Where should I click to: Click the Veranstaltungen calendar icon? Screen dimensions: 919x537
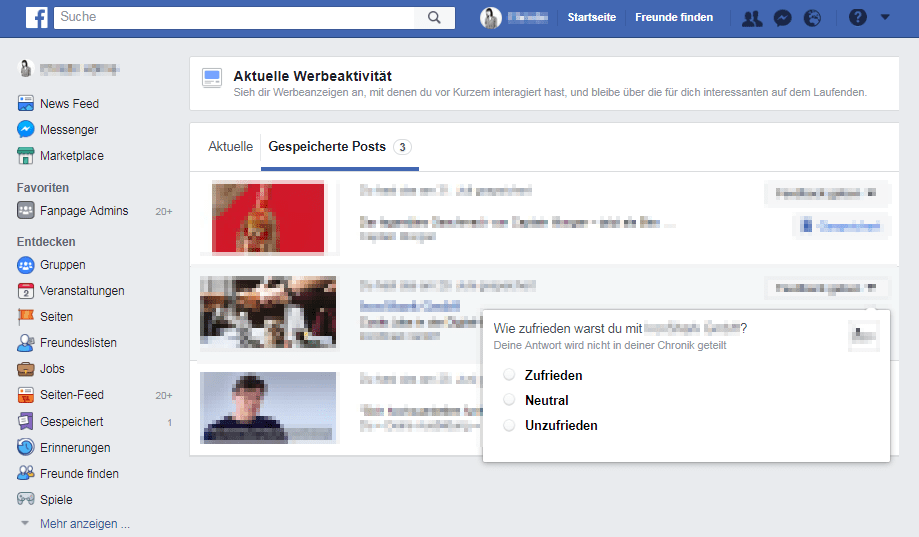(25, 291)
